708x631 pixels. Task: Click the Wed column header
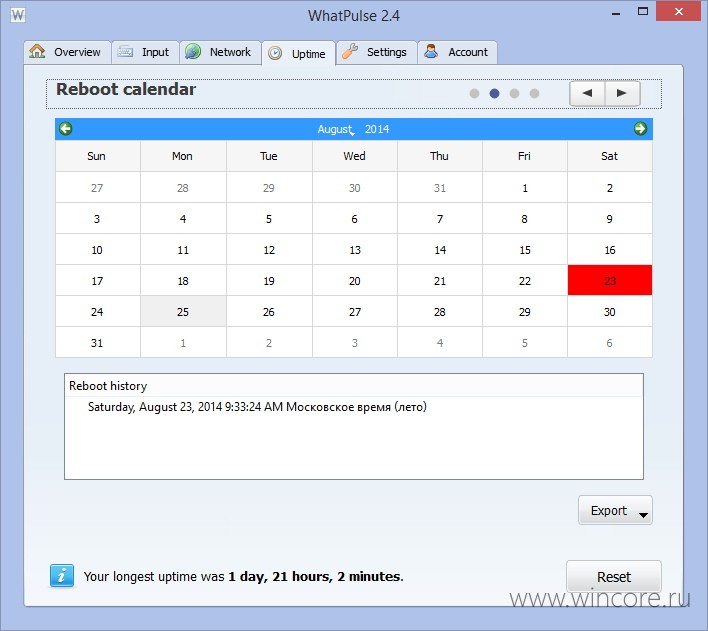pyautogui.click(x=354, y=156)
